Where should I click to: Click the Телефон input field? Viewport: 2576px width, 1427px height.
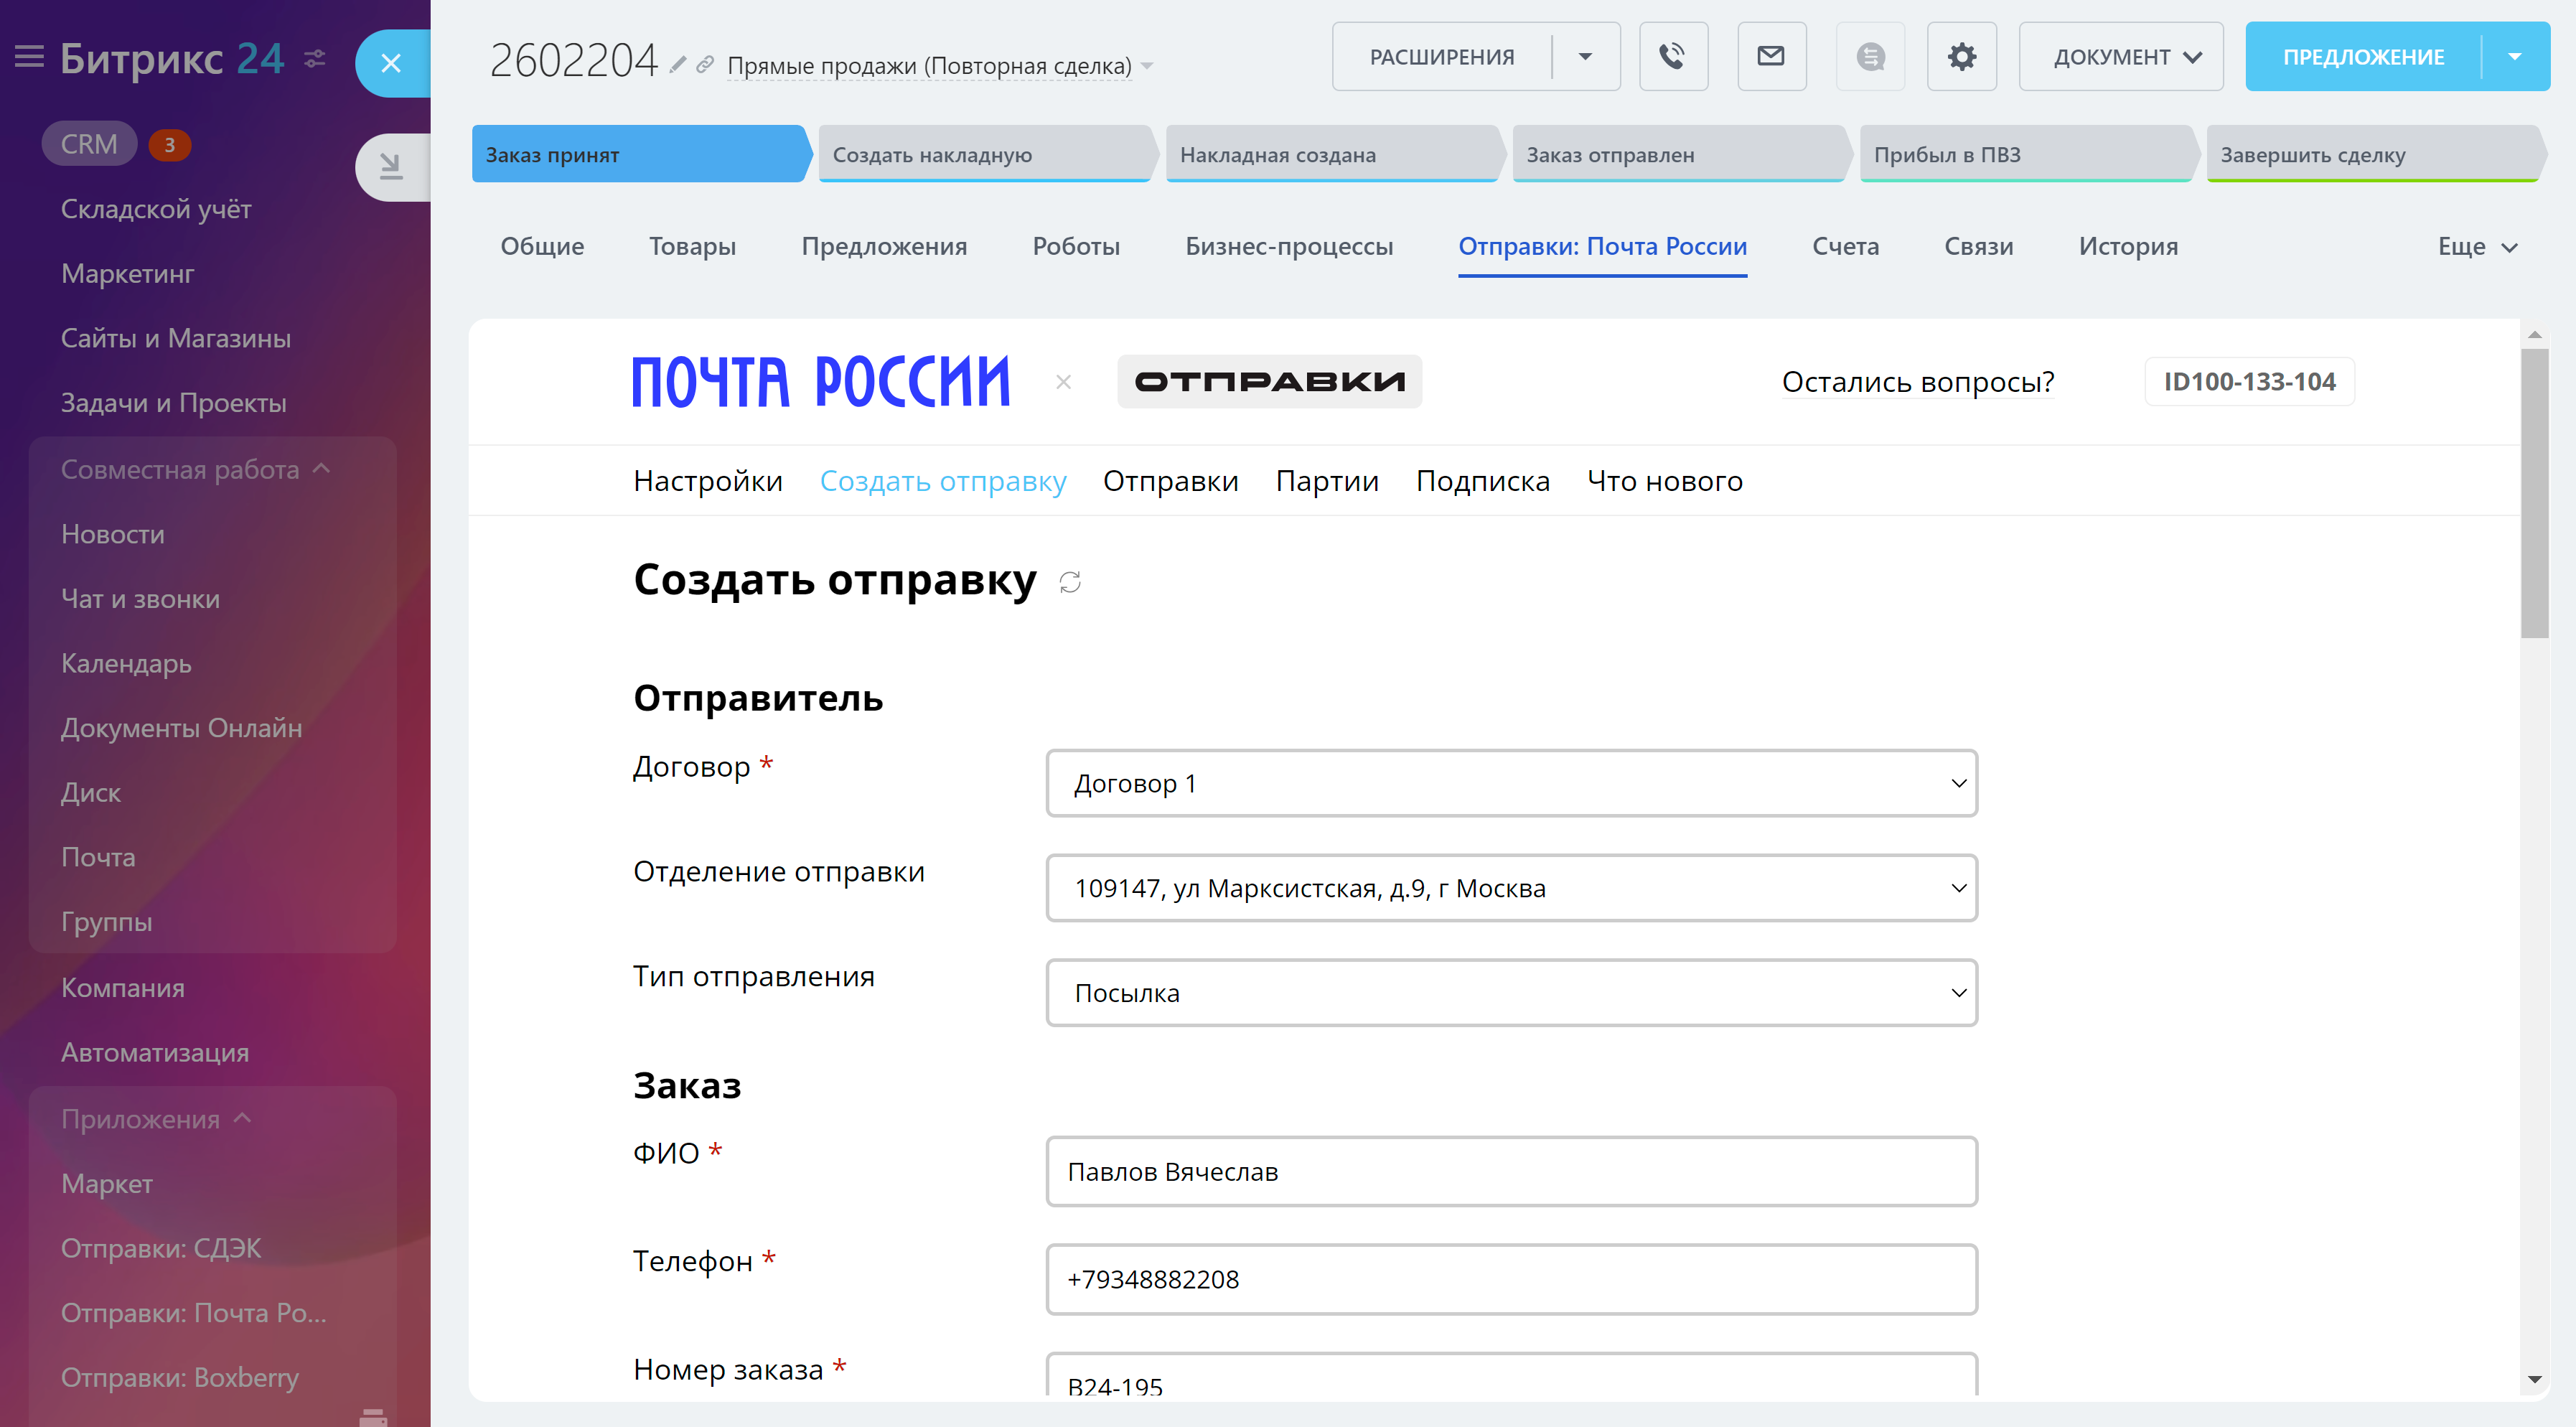1511,1280
